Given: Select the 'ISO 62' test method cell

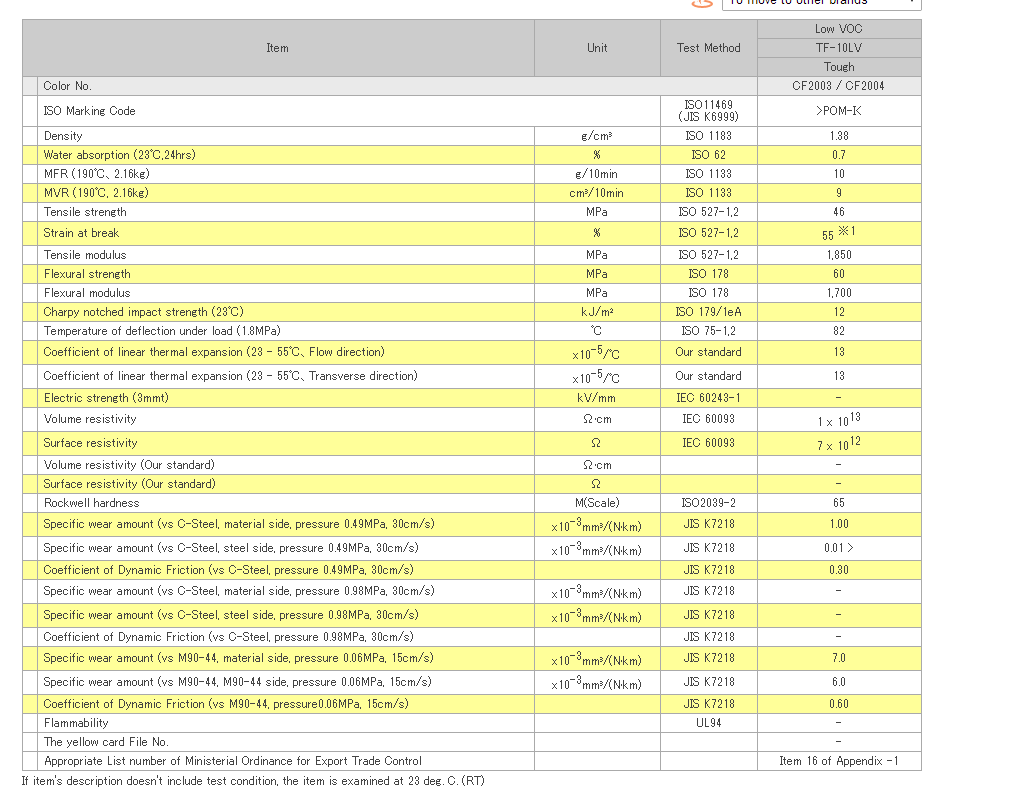Looking at the screenshot, I should coord(709,155).
